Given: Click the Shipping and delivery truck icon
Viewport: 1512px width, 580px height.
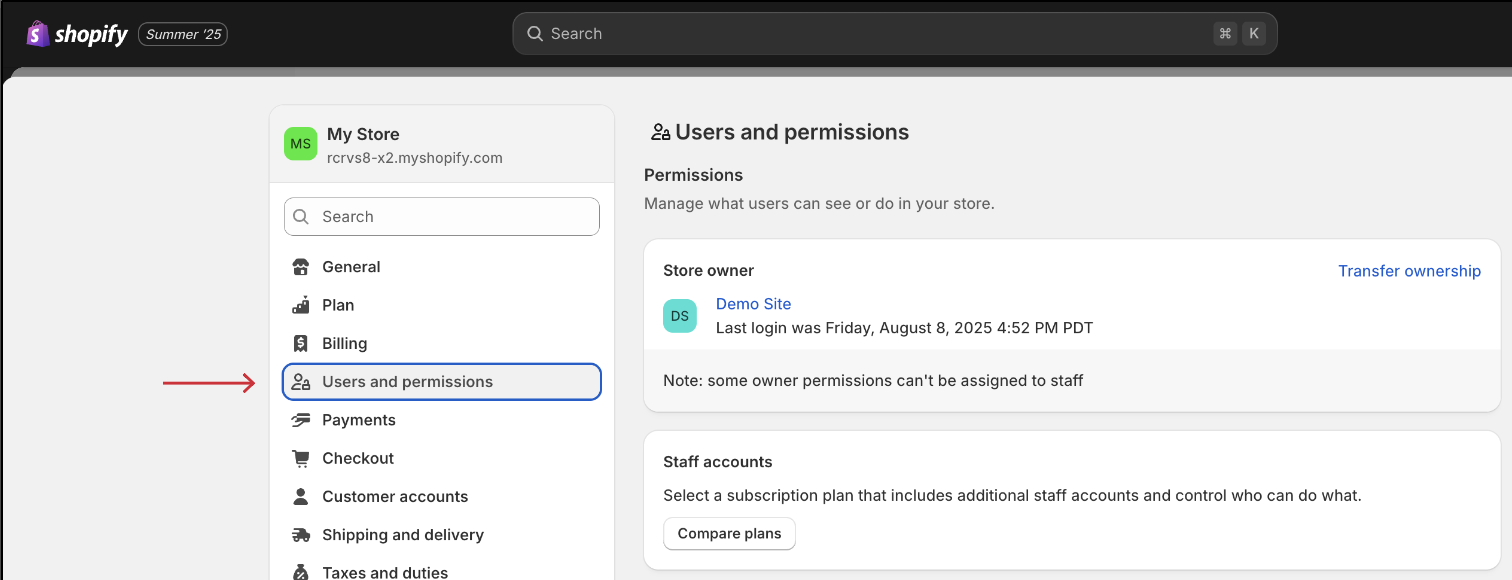Looking at the screenshot, I should pos(301,535).
